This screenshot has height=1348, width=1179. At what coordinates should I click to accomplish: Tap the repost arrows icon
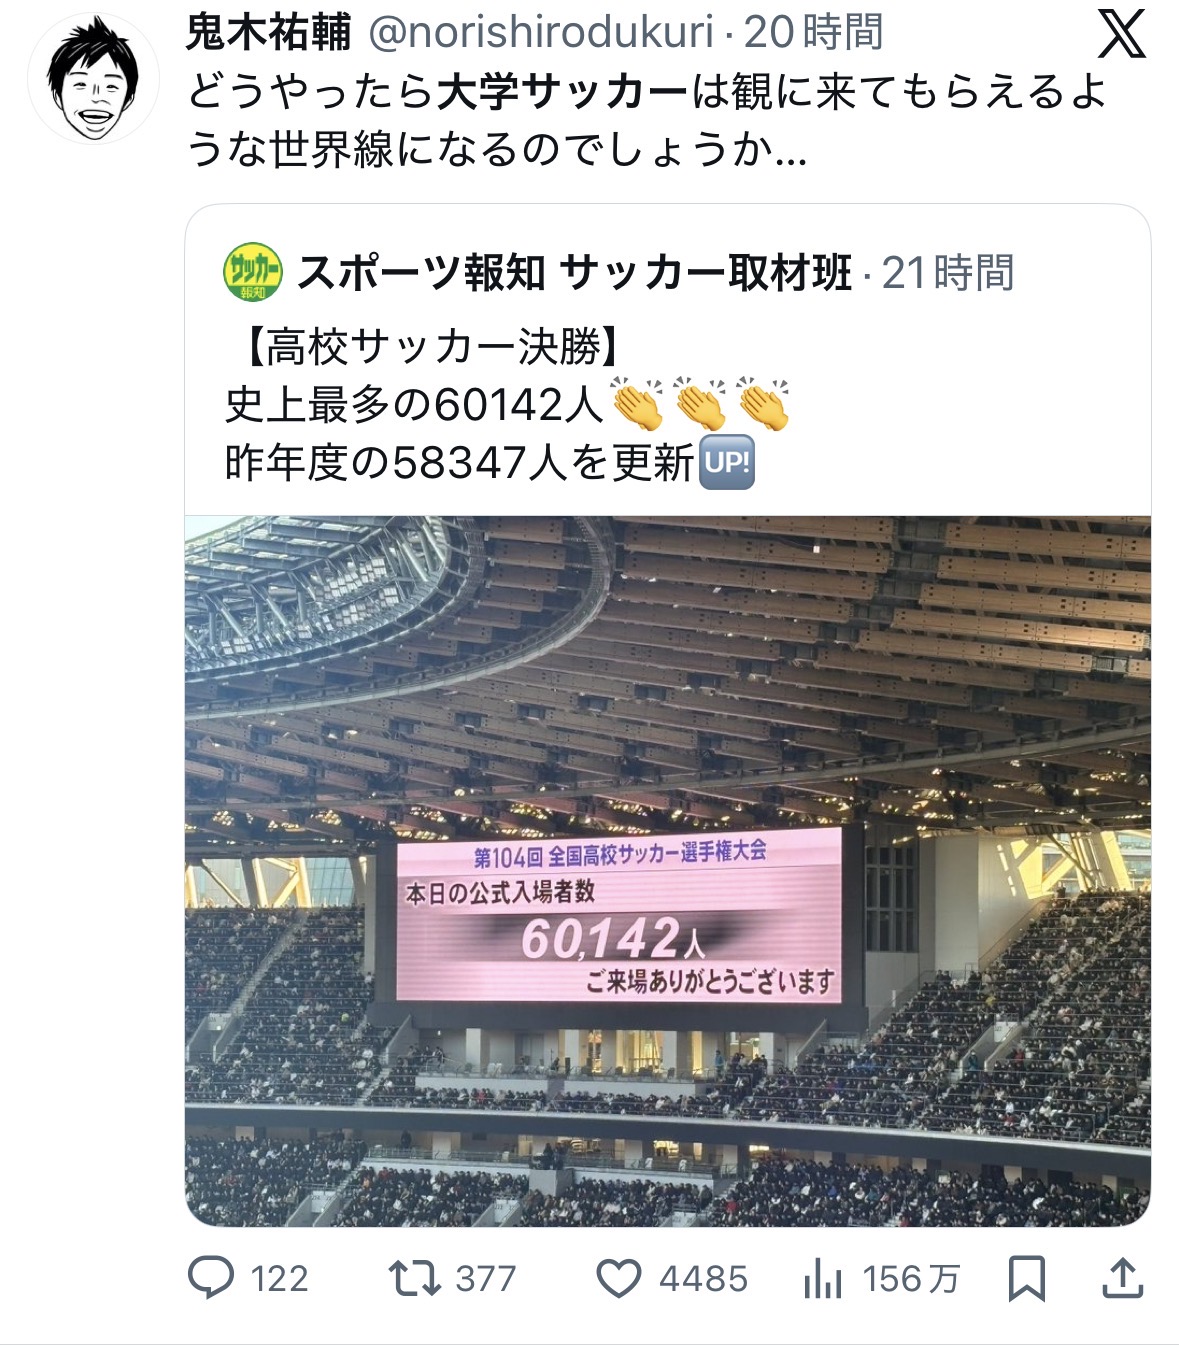coord(414,1278)
